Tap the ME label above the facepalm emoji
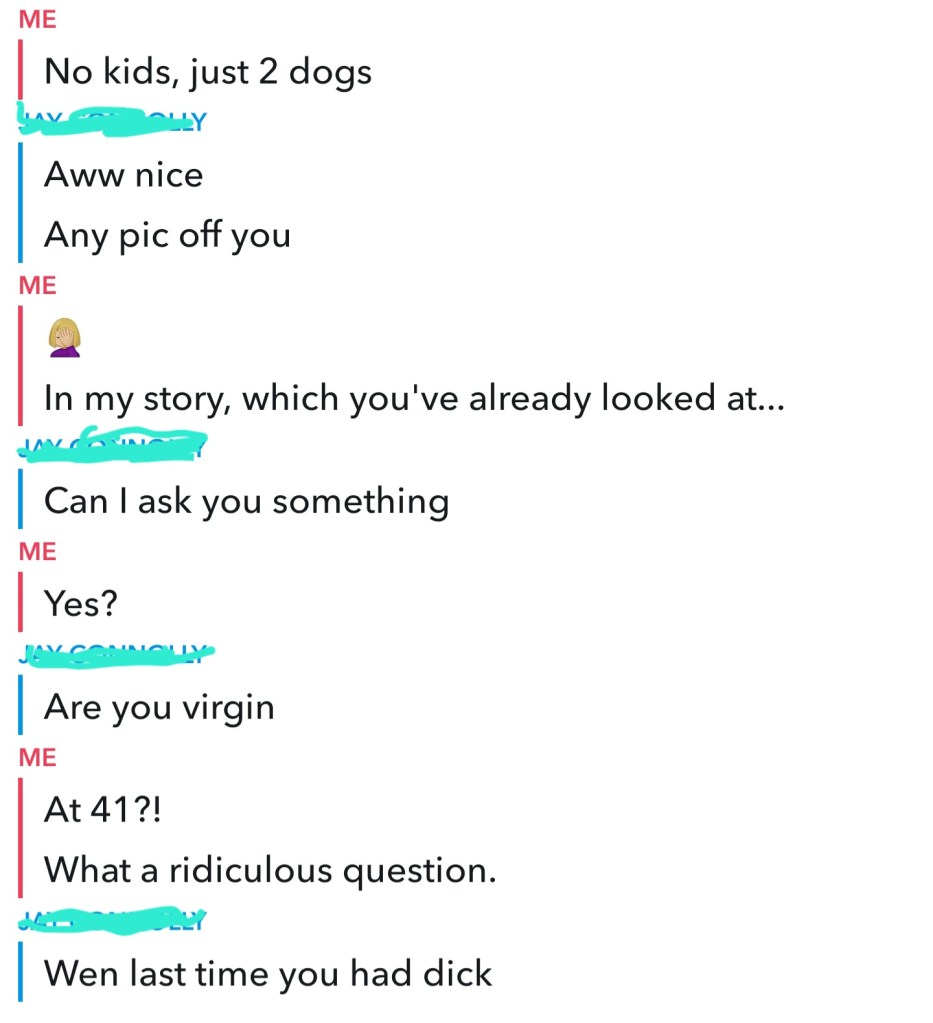 coord(38,284)
